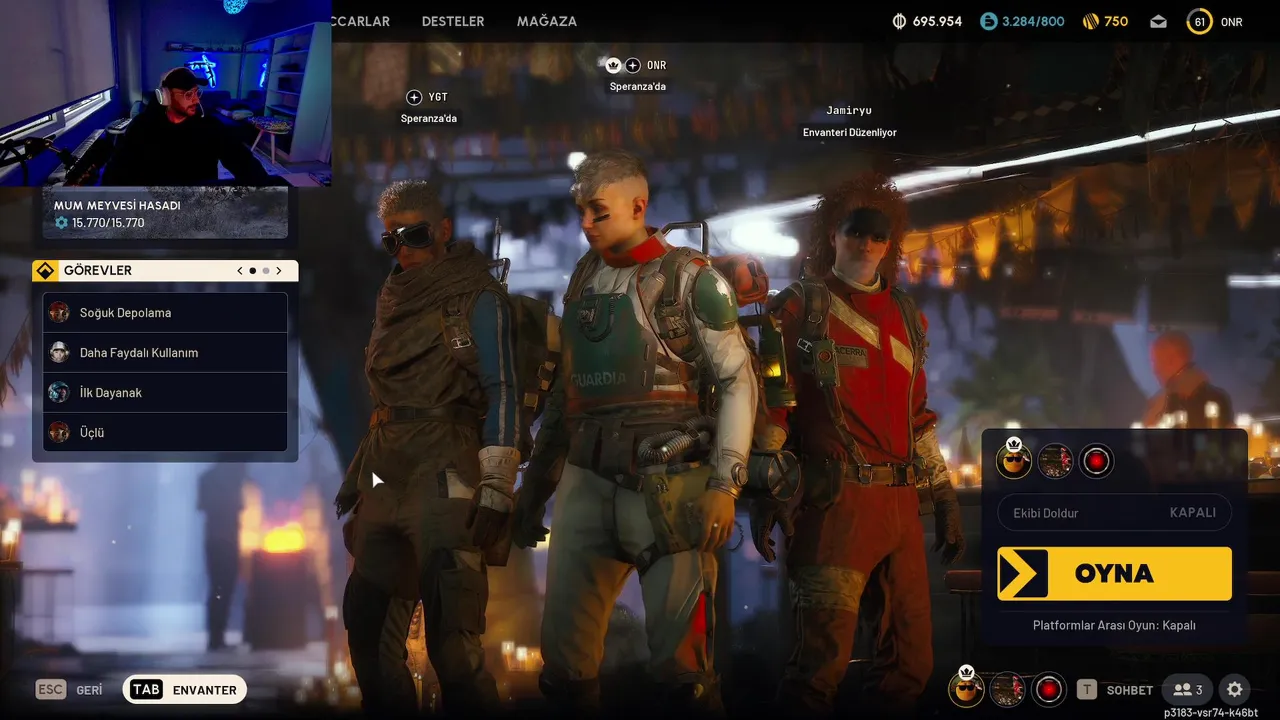Click the crown icon next to ONR
The image size is (1280, 720).
614,65
